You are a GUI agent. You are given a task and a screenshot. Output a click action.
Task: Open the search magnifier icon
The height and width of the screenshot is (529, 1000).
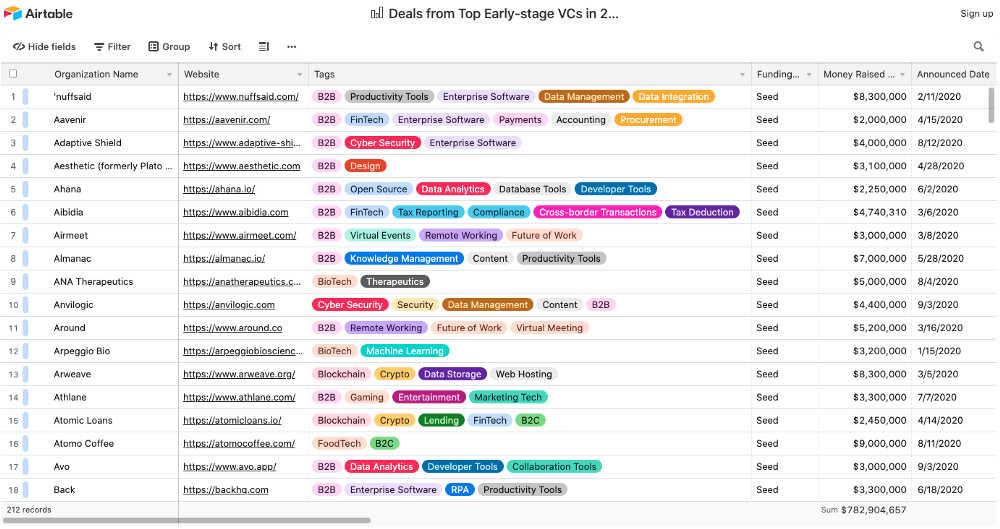coord(978,47)
